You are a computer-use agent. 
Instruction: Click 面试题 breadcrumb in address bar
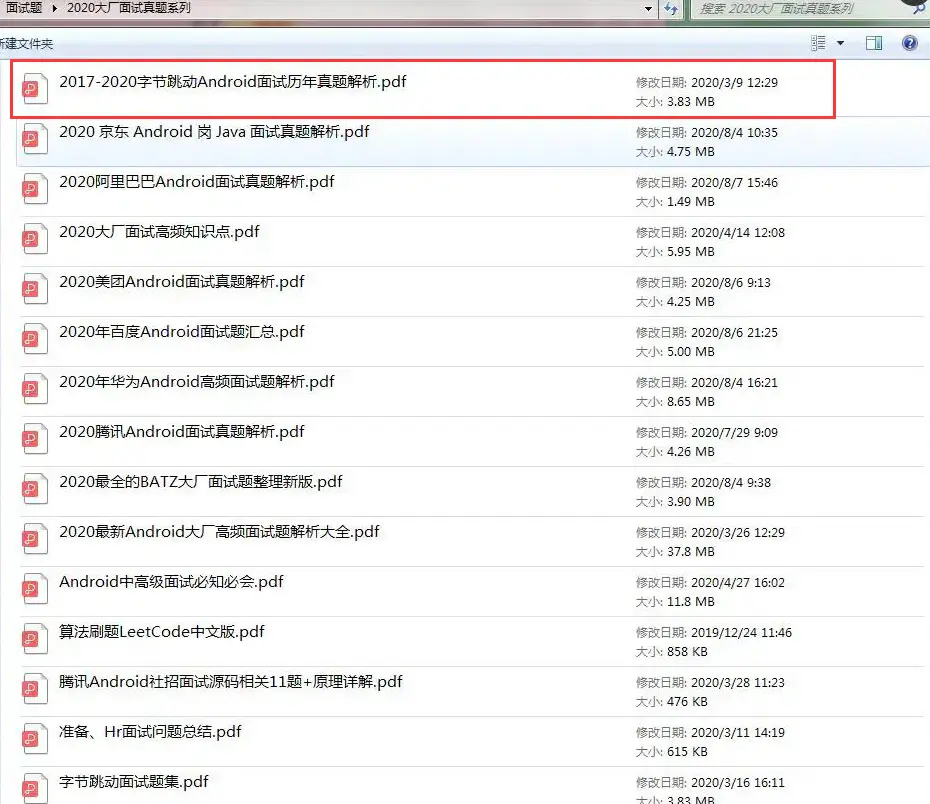point(24,8)
